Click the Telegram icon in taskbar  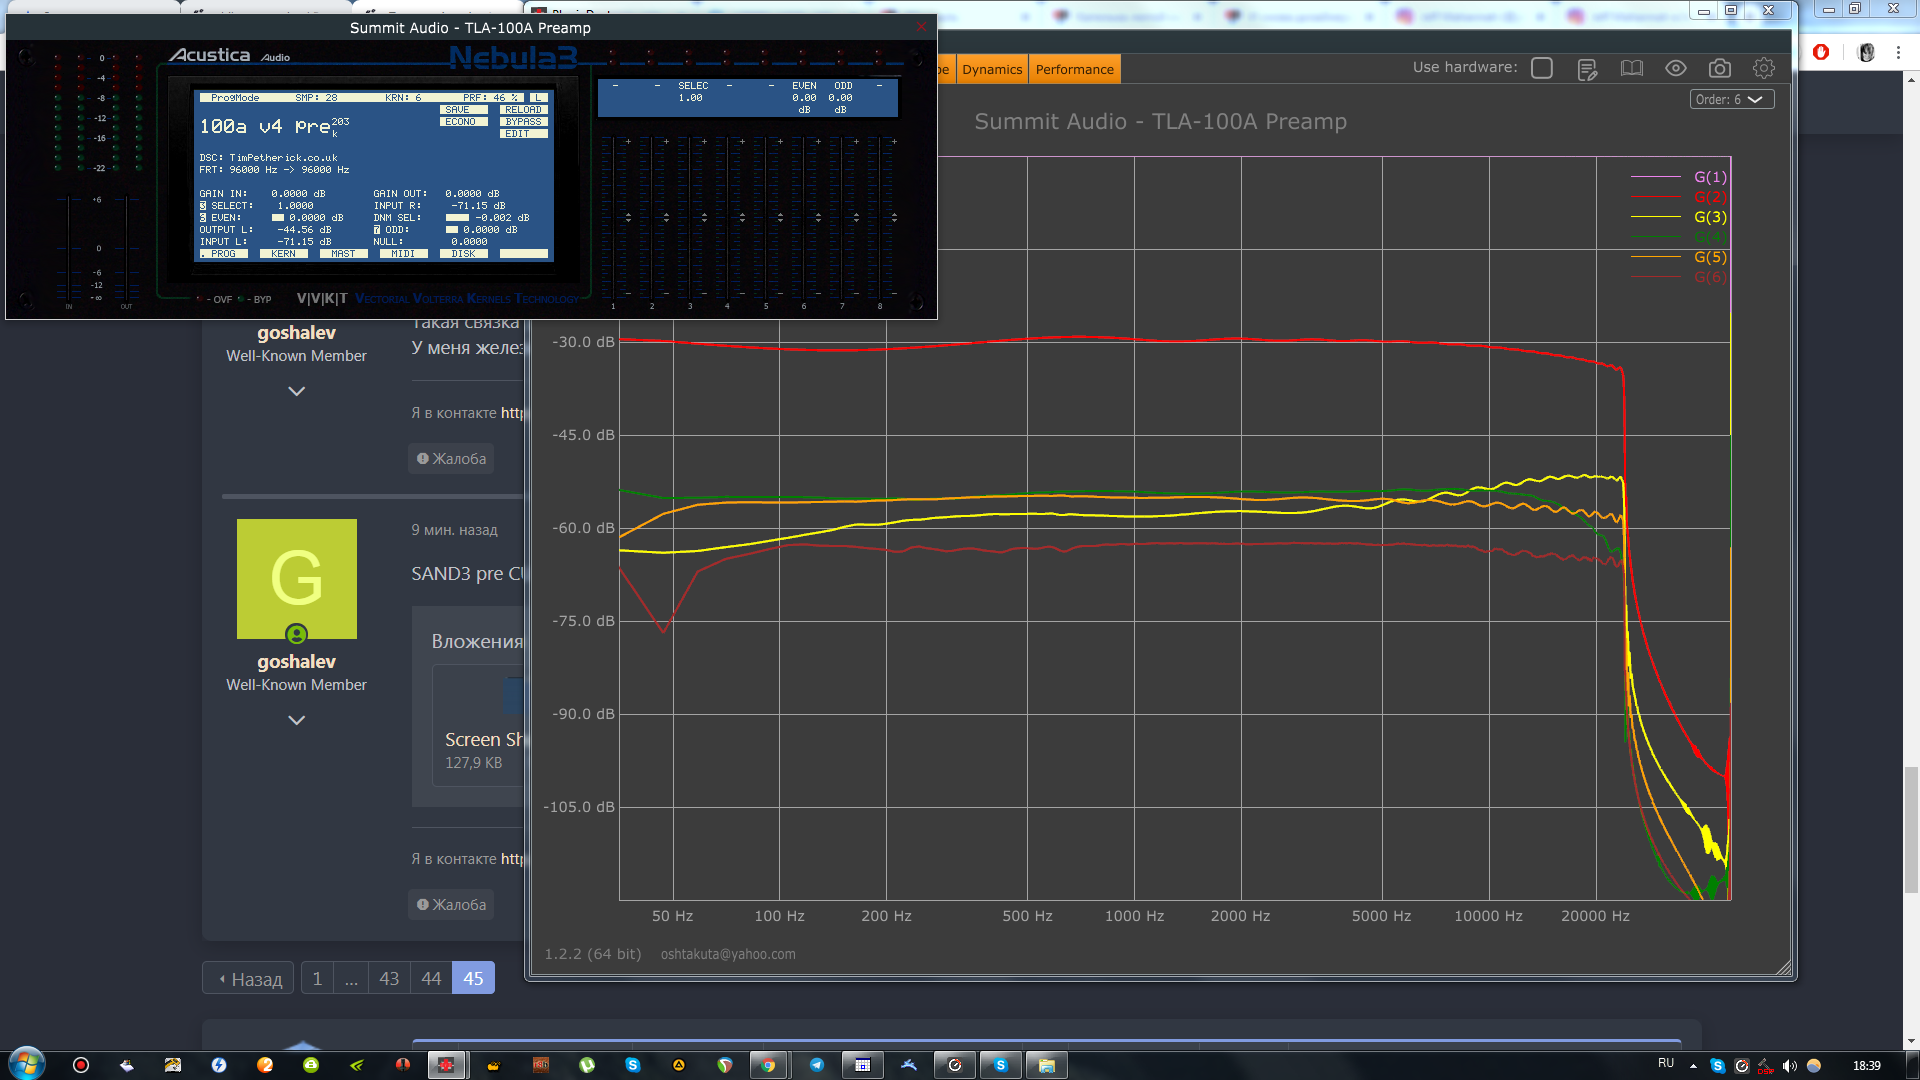(817, 1065)
